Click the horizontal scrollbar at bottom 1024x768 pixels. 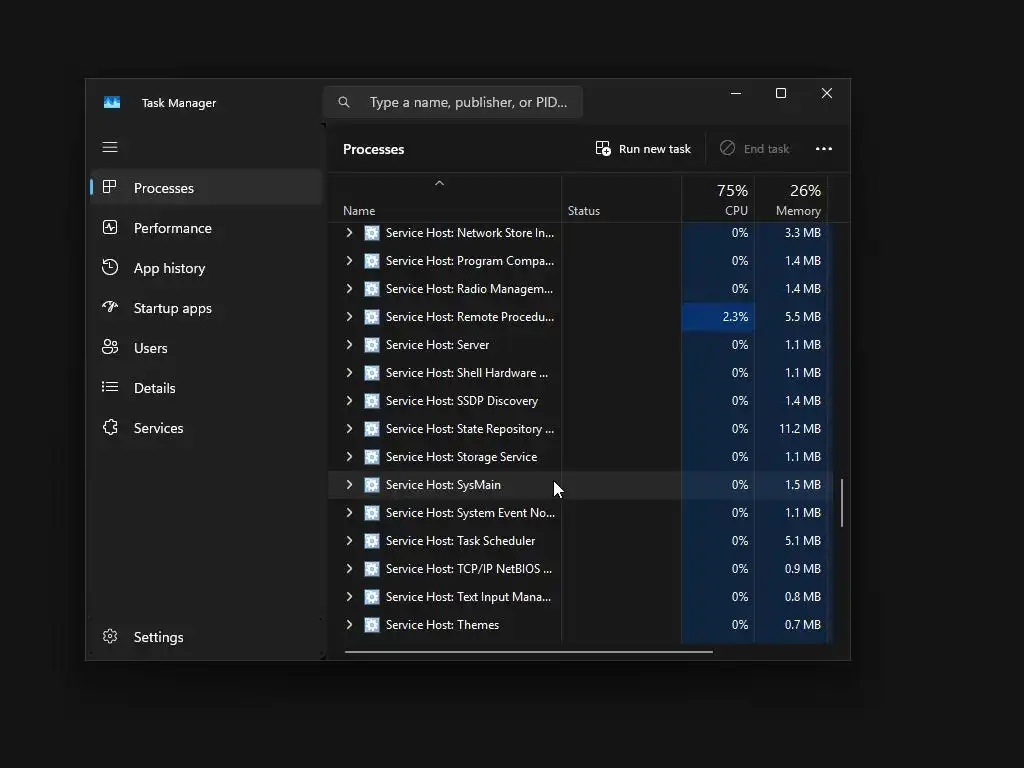tap(528, 651)
